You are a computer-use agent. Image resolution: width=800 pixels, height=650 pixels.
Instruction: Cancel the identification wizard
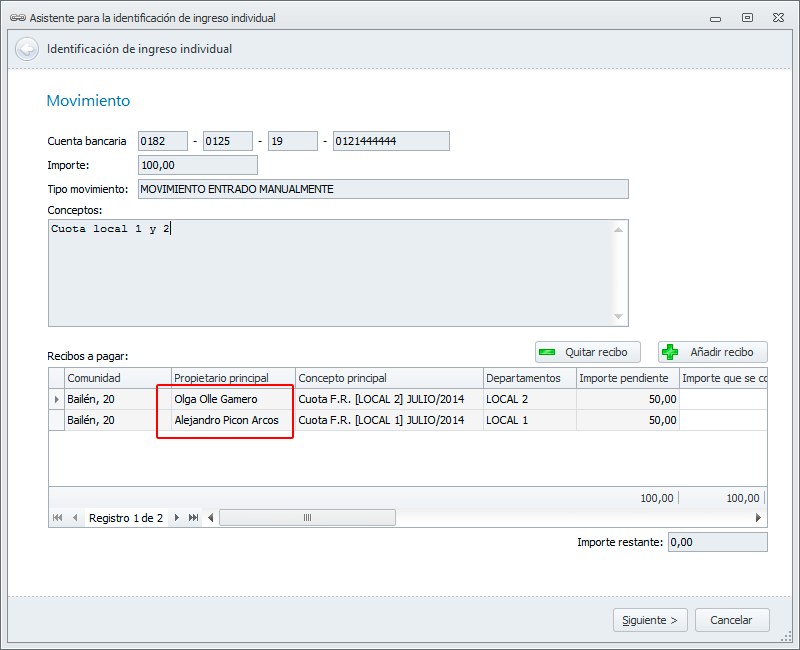732,620
